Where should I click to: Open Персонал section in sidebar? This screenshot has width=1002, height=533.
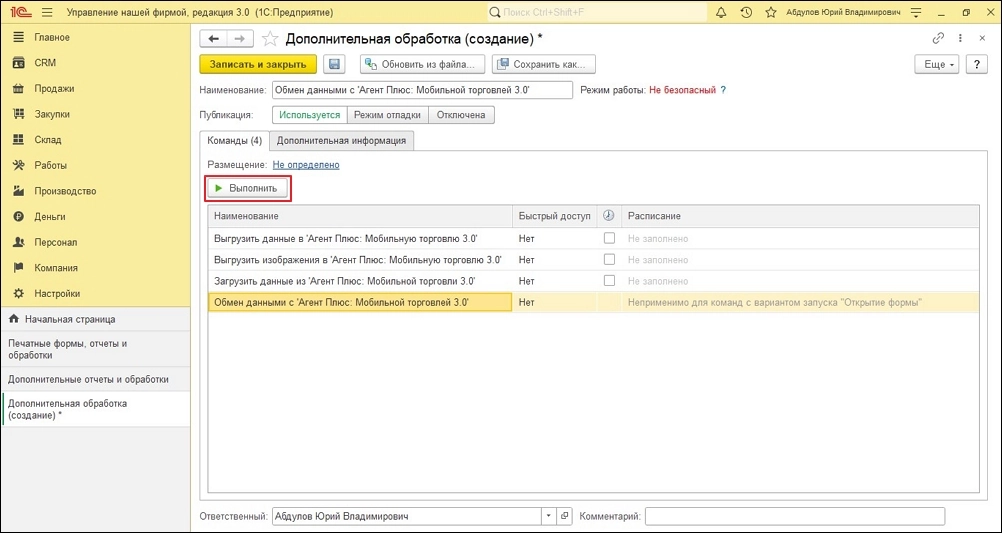coord(95,242)
